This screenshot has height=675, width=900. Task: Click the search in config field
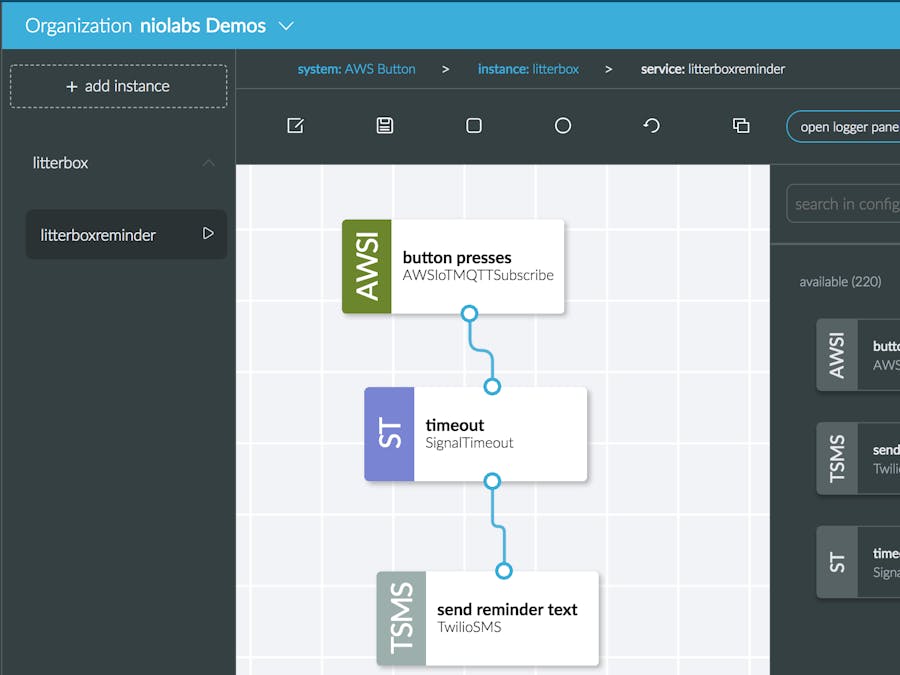click(843, 204)
